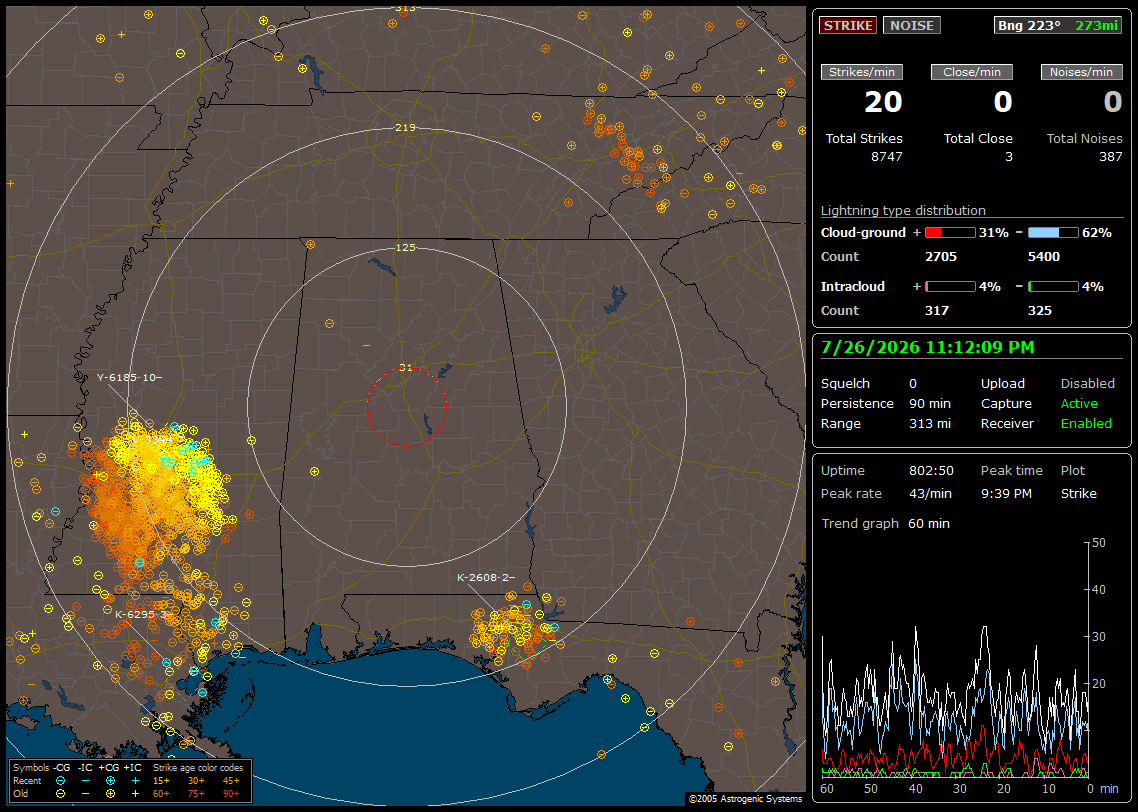
Task: Click the Close/min header label
Action: point(972,72)
